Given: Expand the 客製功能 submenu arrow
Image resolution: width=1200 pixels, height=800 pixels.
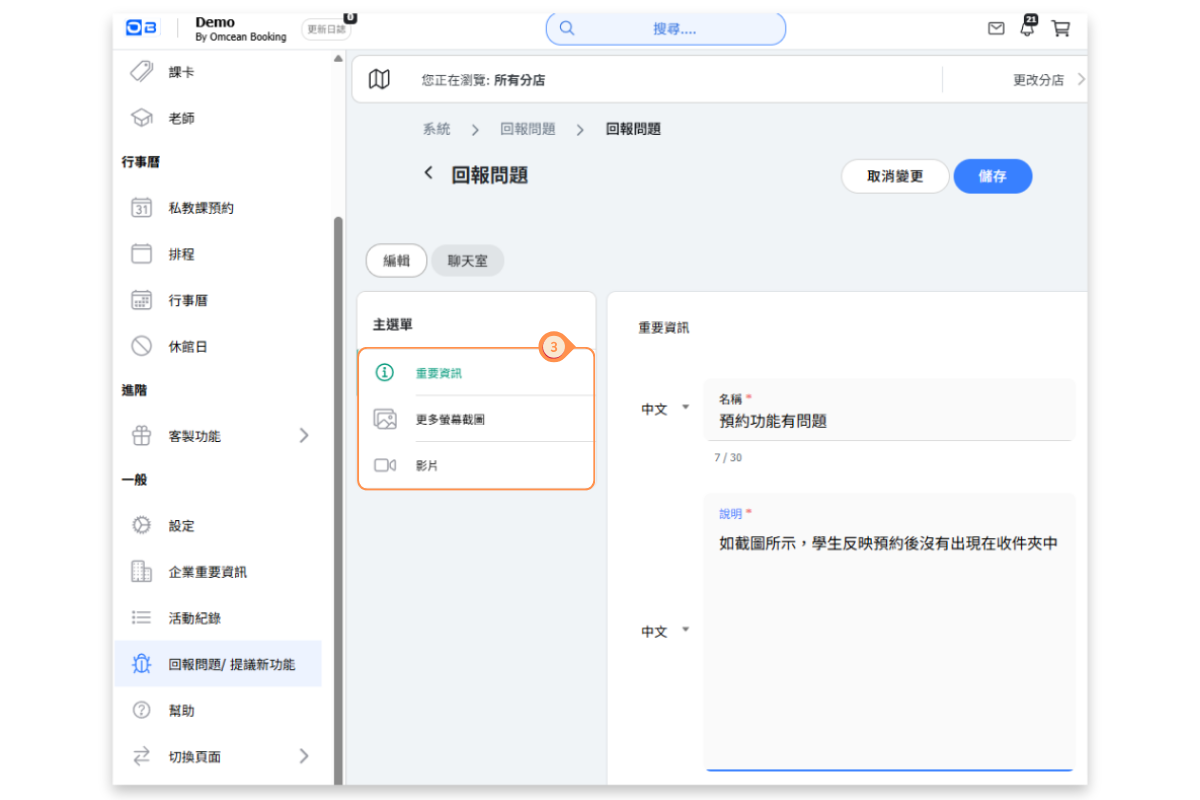Looking at the screenshot, I should pos(304,436).
